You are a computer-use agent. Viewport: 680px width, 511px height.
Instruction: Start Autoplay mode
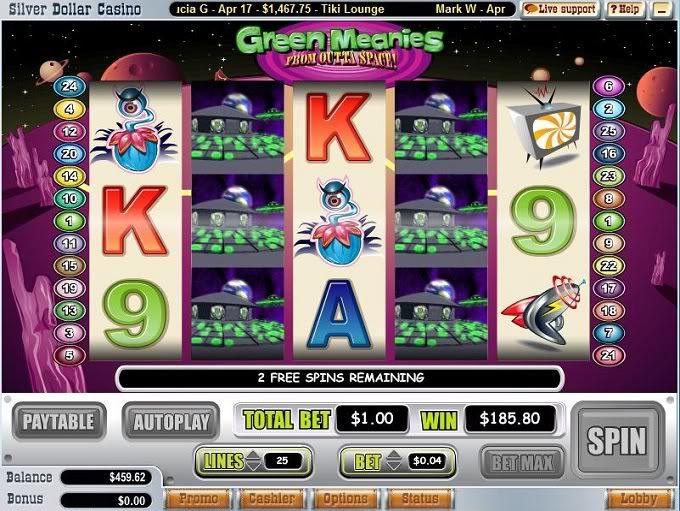point(171,421)
